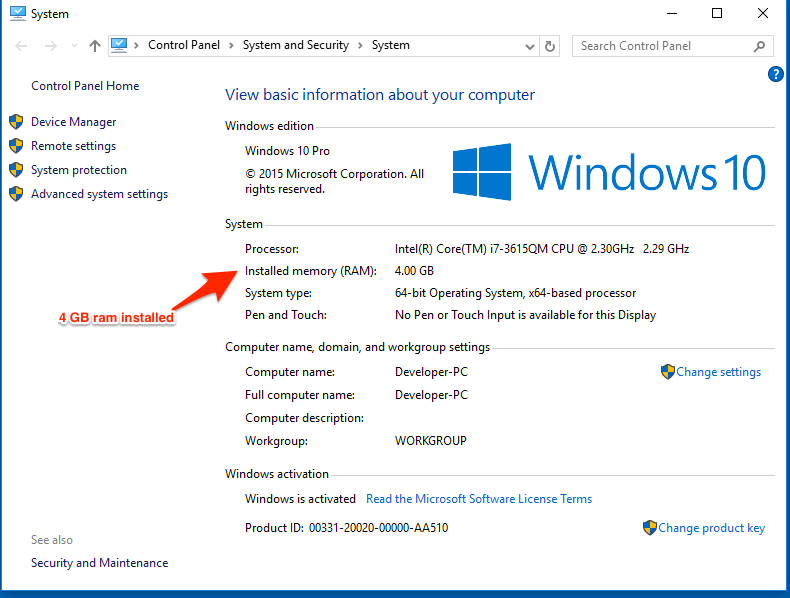The height and width of the screenshot is (598, 790).
Task: Click the System window title icon
Action: [18, 13]
